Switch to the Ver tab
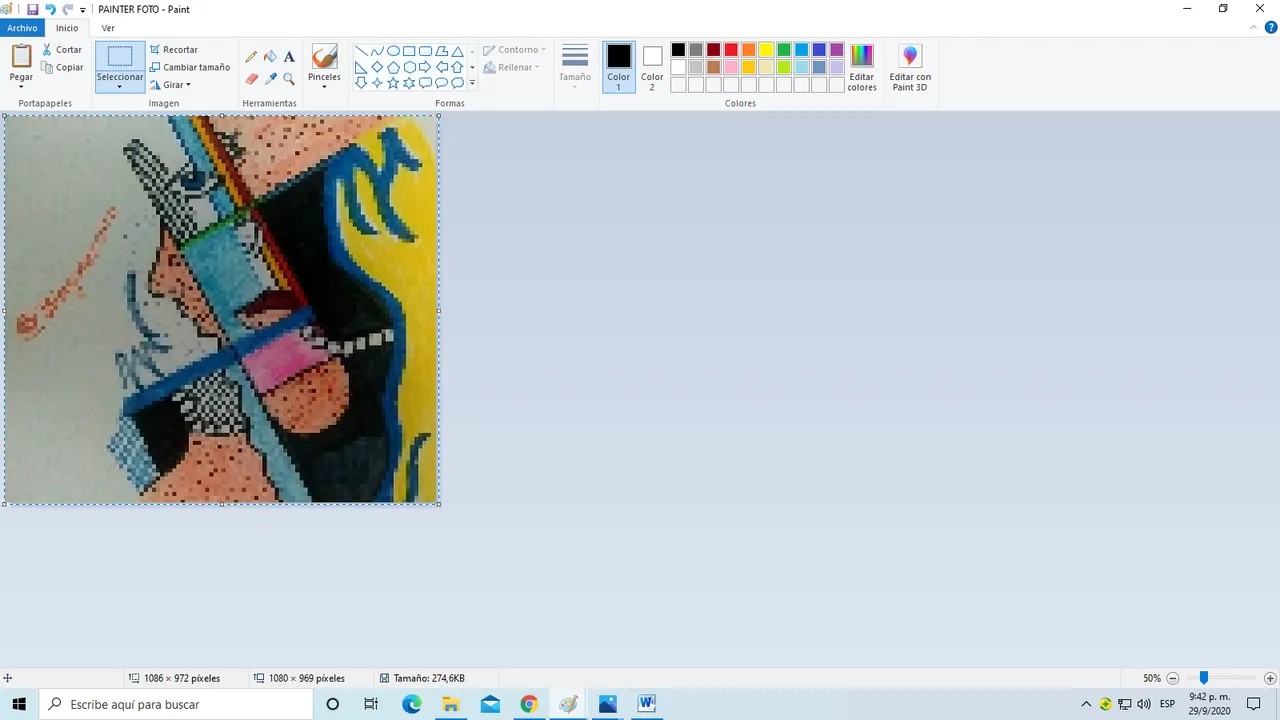The image size is (1280, 720). coord(108,28)
